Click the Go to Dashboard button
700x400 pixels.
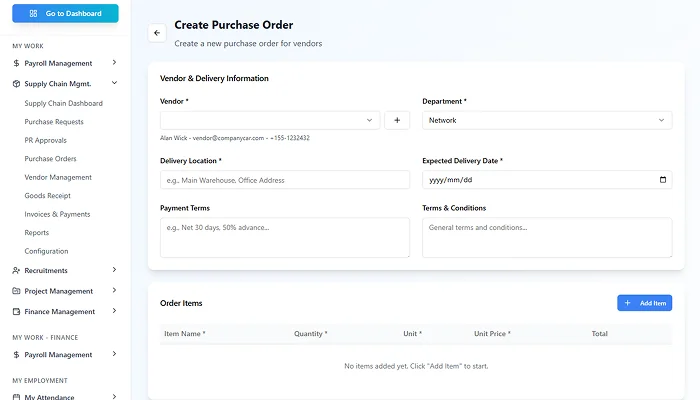tap(65, 14)
